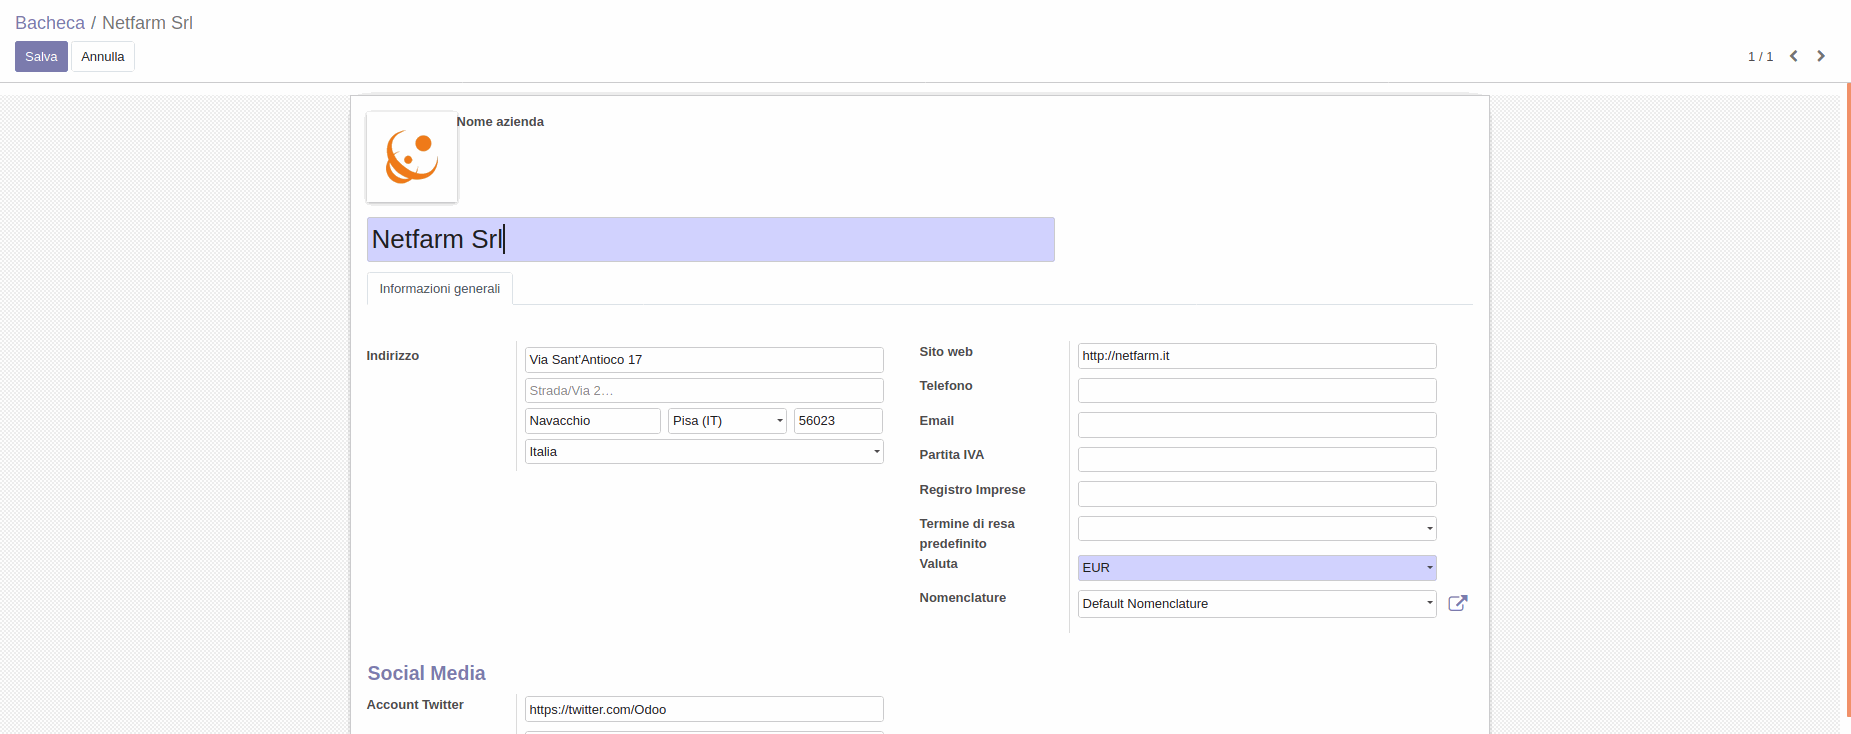Open the country dropdown Italia
This screenshot has height=734, width=1851.
click(x=704, y=452)
